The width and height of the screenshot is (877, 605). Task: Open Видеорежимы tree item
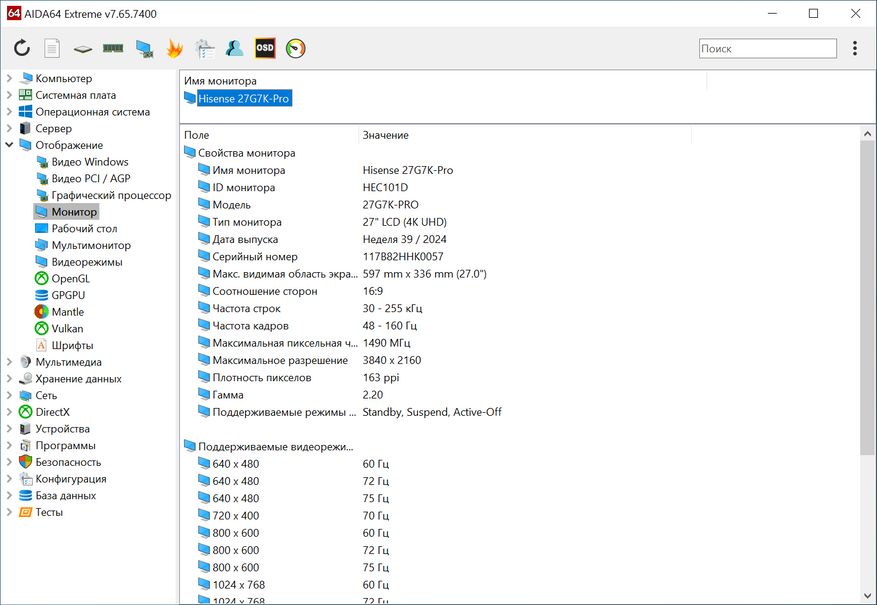point(79,262)
